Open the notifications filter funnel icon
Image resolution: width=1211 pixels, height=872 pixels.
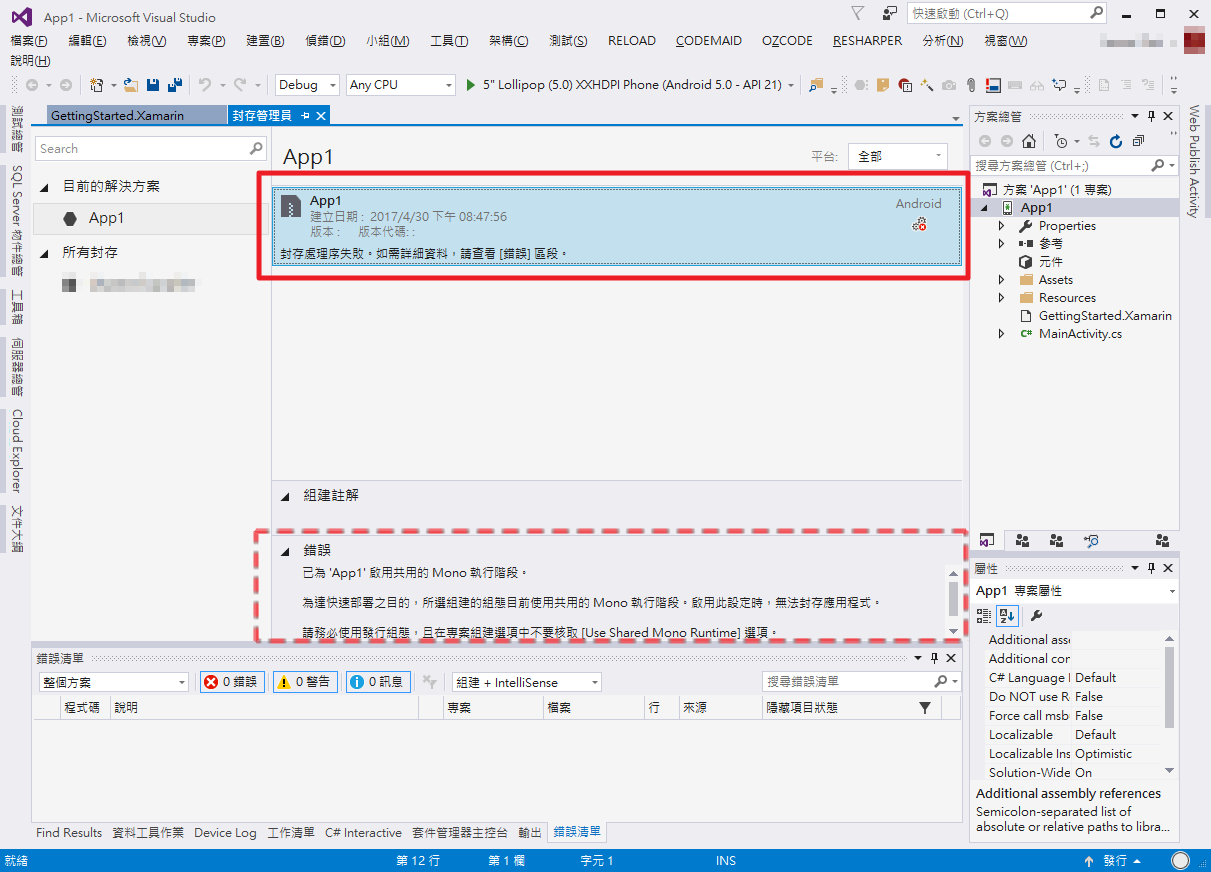click(857, 13)
